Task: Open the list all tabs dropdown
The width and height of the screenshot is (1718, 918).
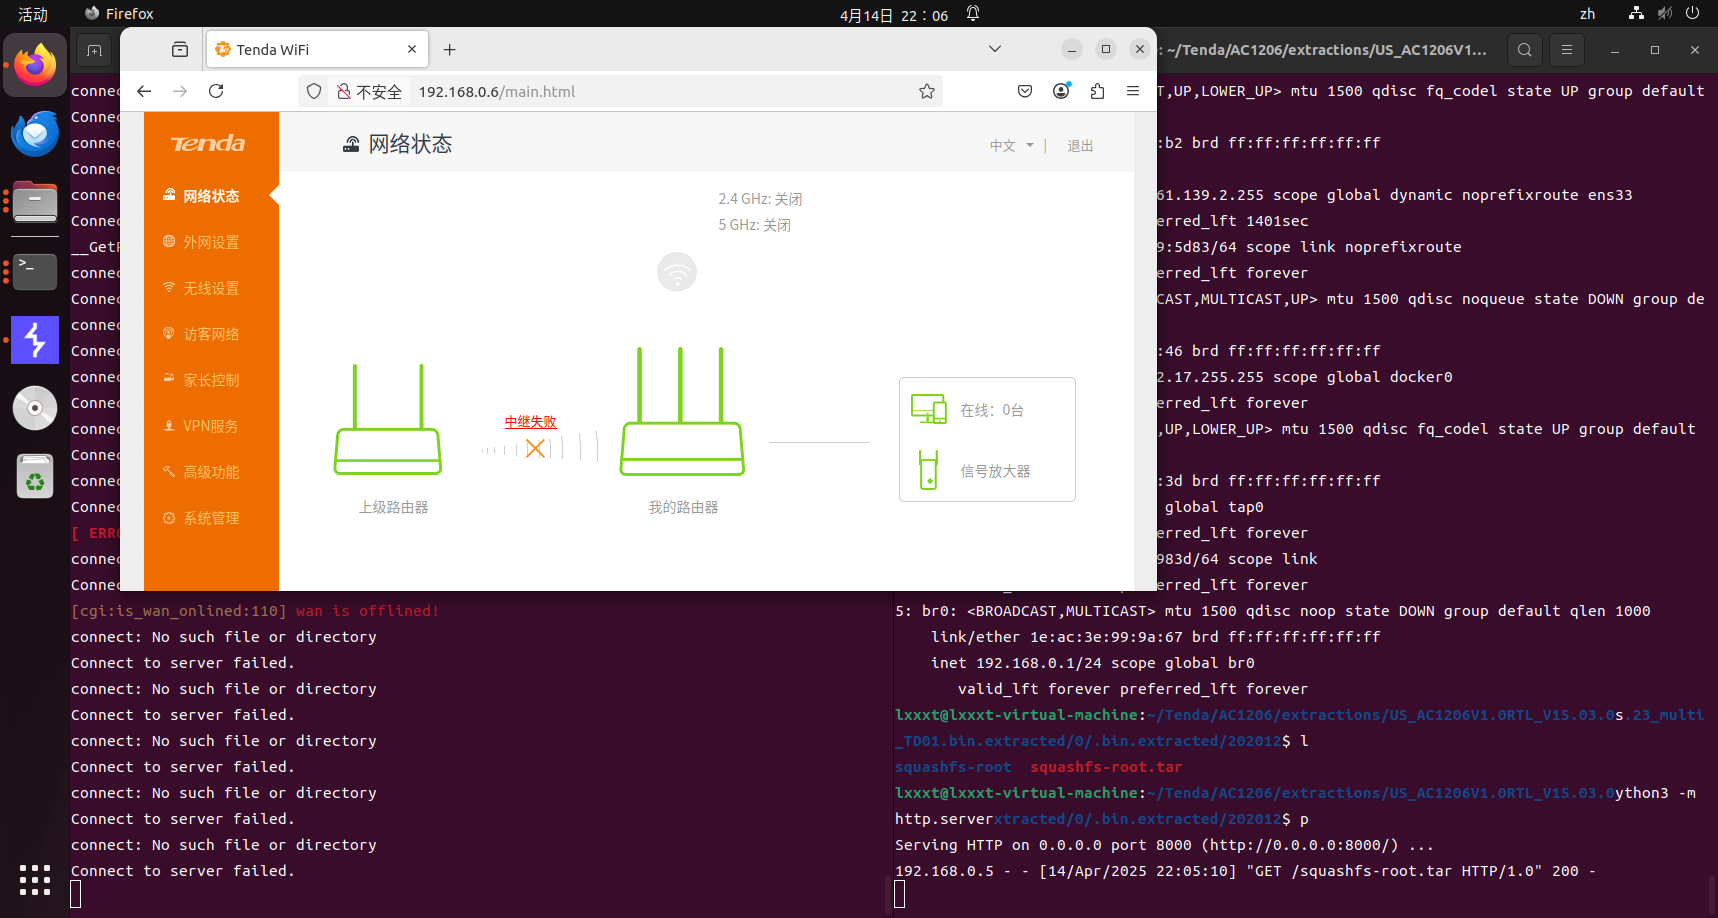Action: (x=995, y=49)
